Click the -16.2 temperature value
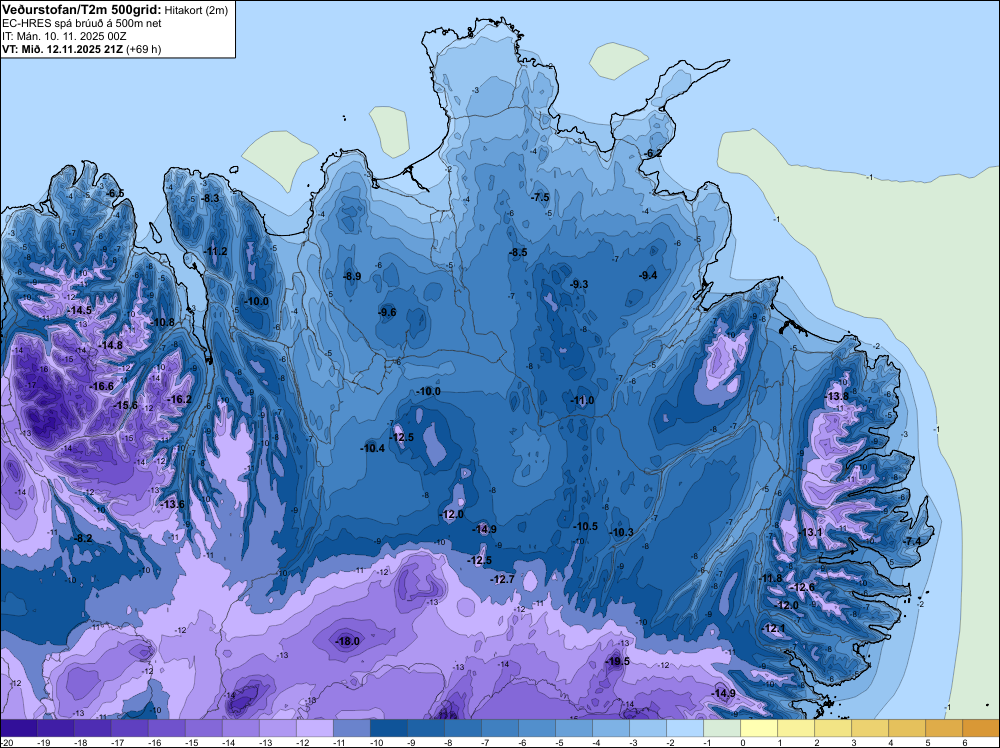Image resolution: width=1000 pixels, height=748 pixels. [x=179, y=400]
